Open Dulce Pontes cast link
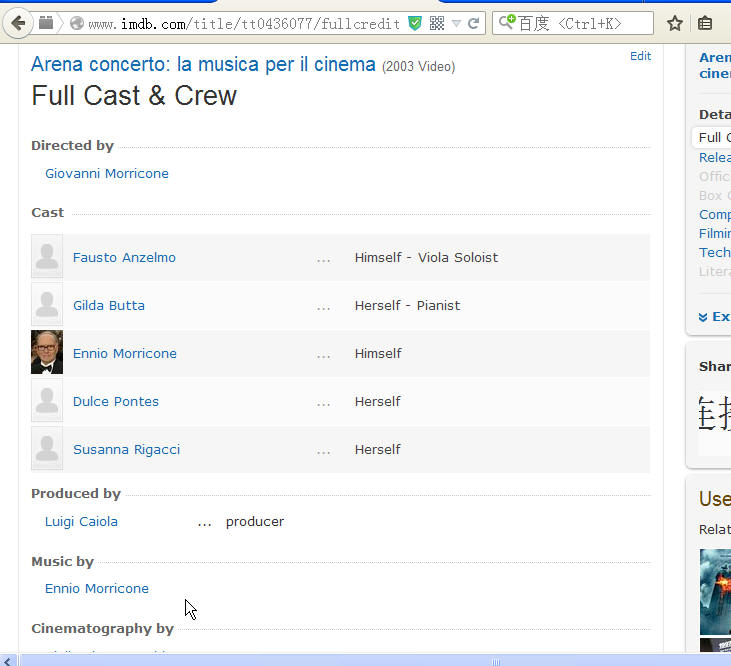 tap(116, 401)
